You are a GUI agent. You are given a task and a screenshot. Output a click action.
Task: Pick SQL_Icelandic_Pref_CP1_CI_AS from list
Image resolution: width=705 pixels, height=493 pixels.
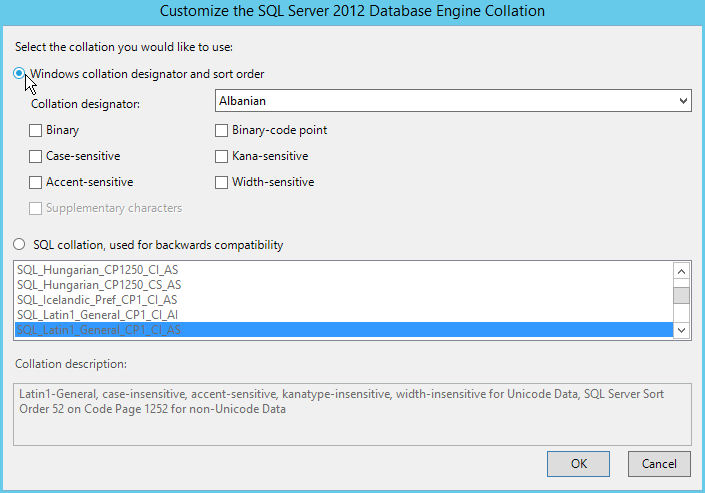click(x=97, y=300)
